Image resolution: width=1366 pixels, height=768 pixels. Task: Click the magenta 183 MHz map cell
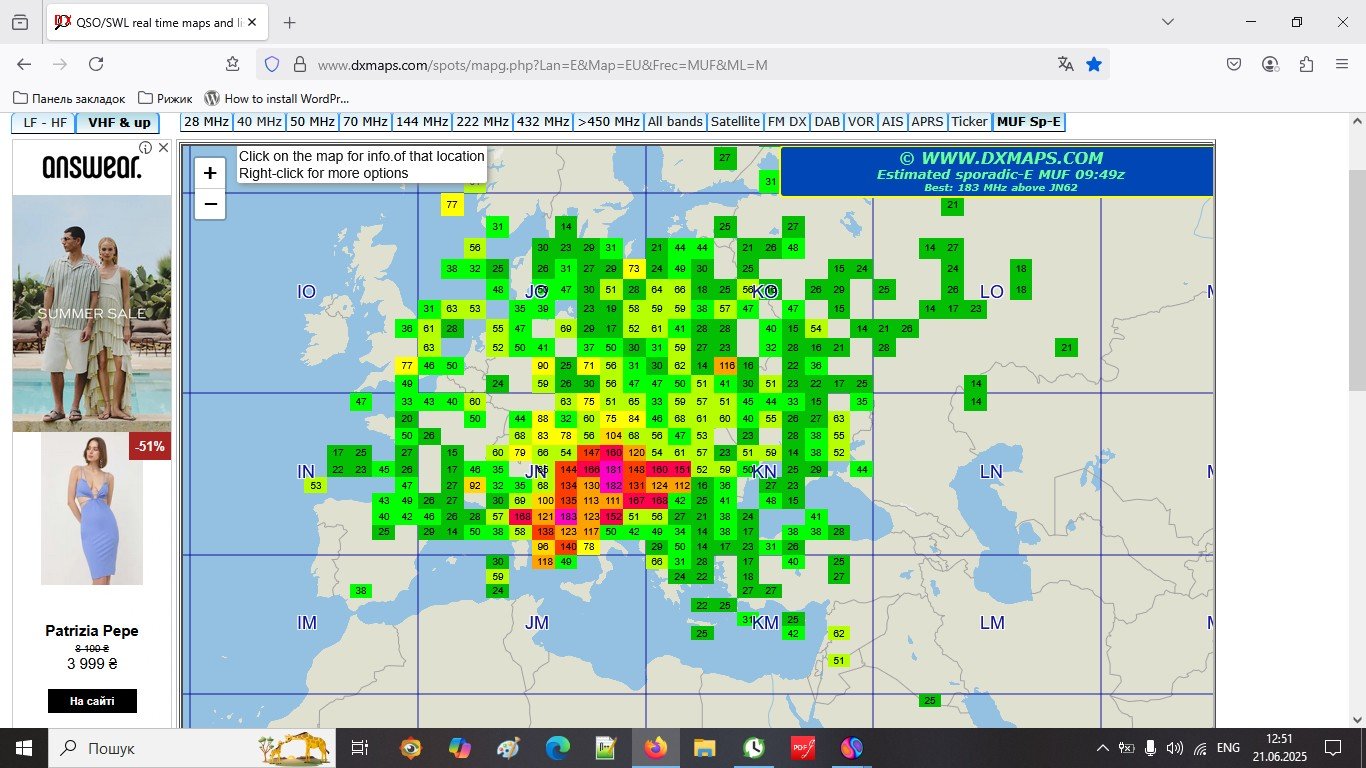(x=567, y=516)
